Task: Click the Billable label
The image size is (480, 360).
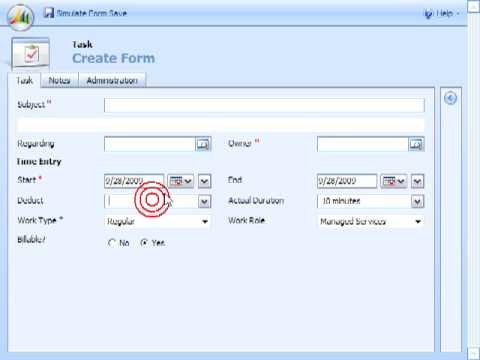Action: 31,240
